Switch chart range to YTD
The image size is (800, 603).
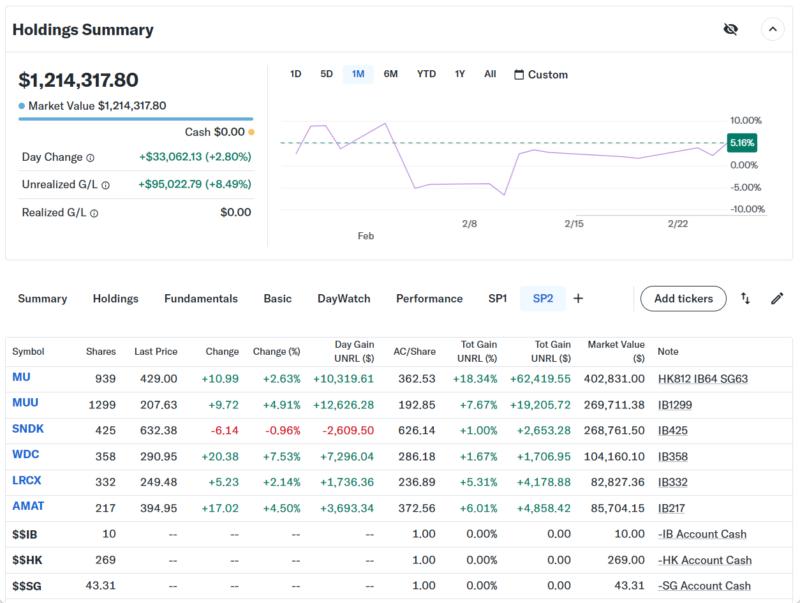(426, 74)
